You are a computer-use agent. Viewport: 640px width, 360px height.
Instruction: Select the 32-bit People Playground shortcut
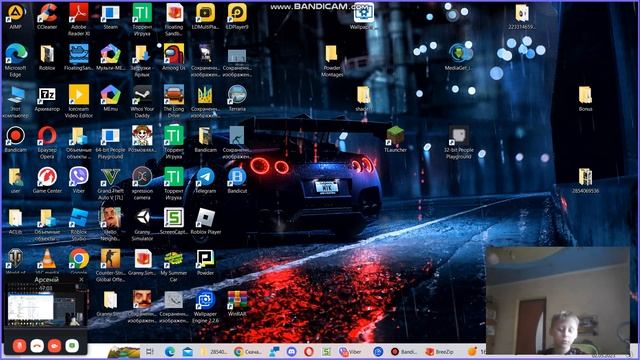(458, 136)
